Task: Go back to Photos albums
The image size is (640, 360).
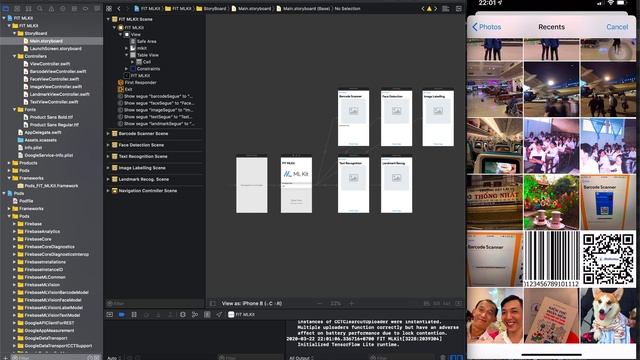Action: 487,27
